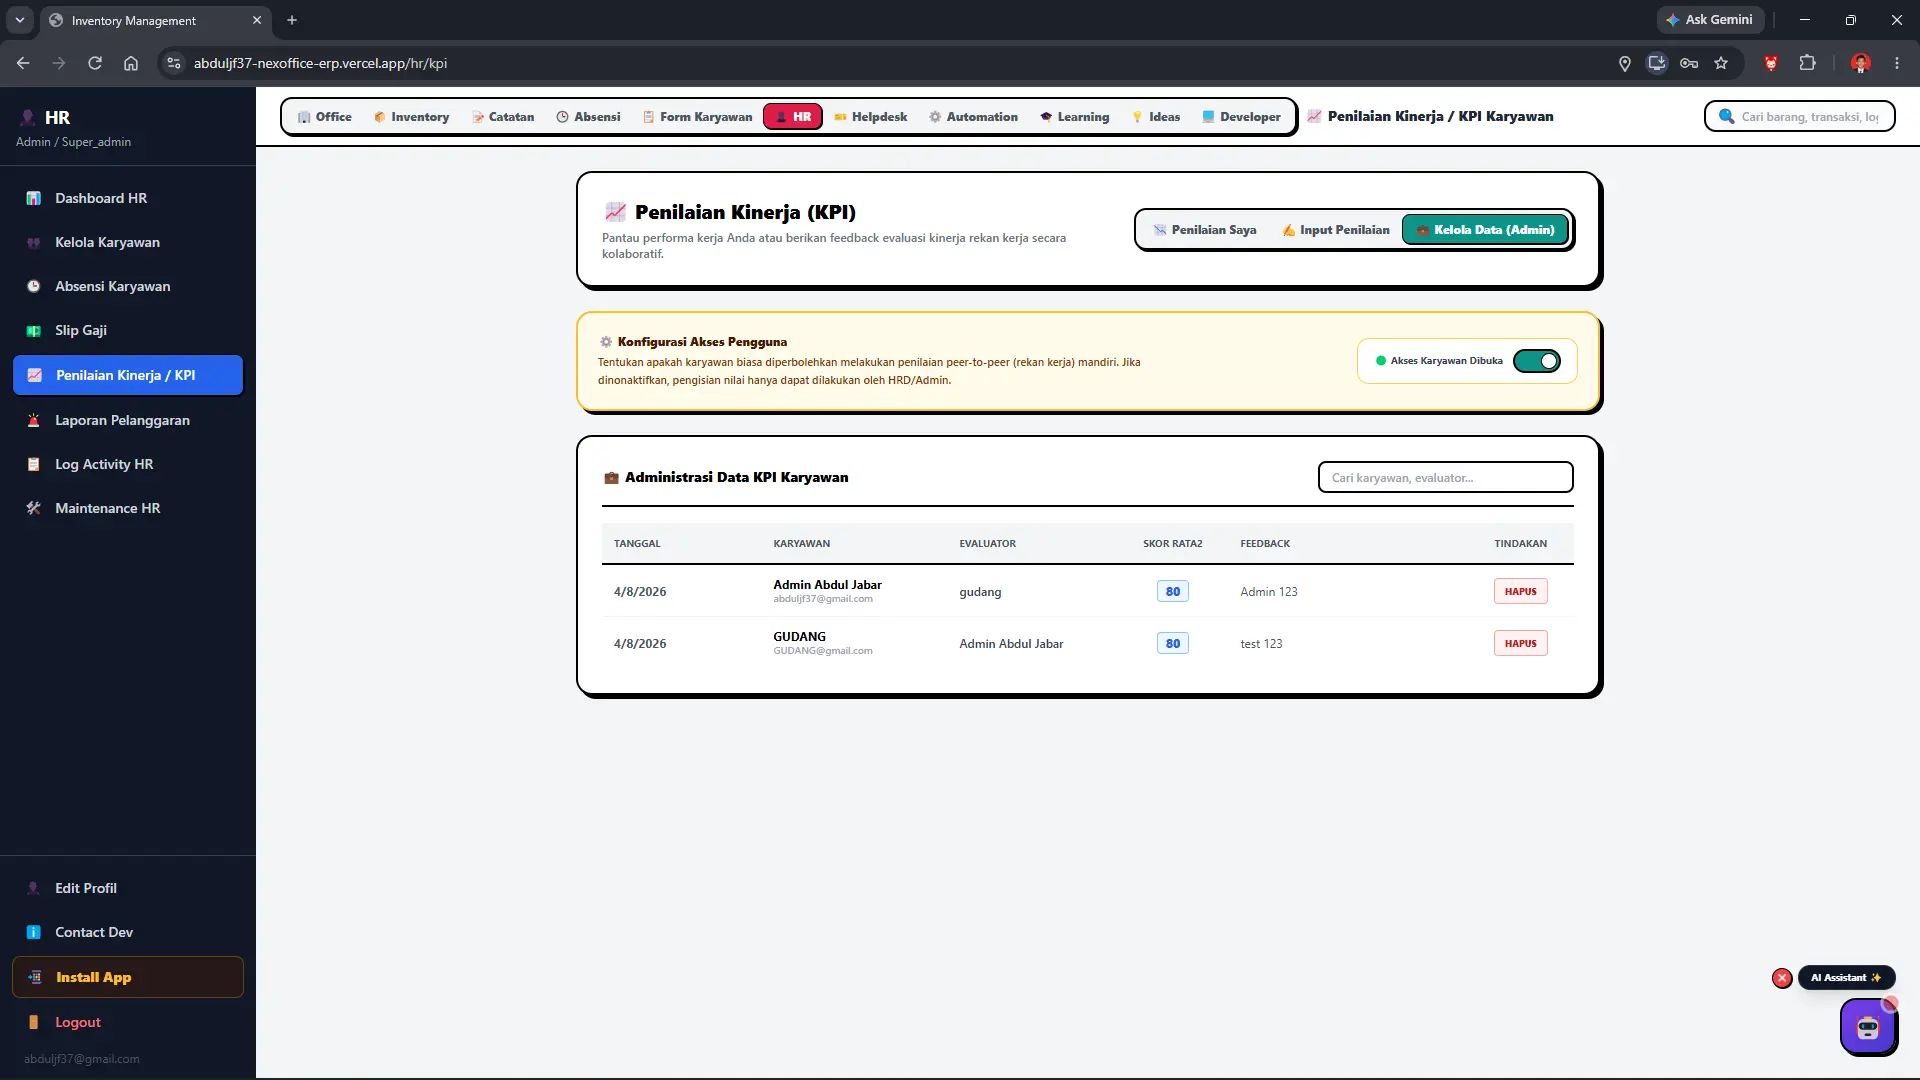Open Automation module tab
The width and height of the screenshot is (1920, 1080).
[x=973, y=117]
